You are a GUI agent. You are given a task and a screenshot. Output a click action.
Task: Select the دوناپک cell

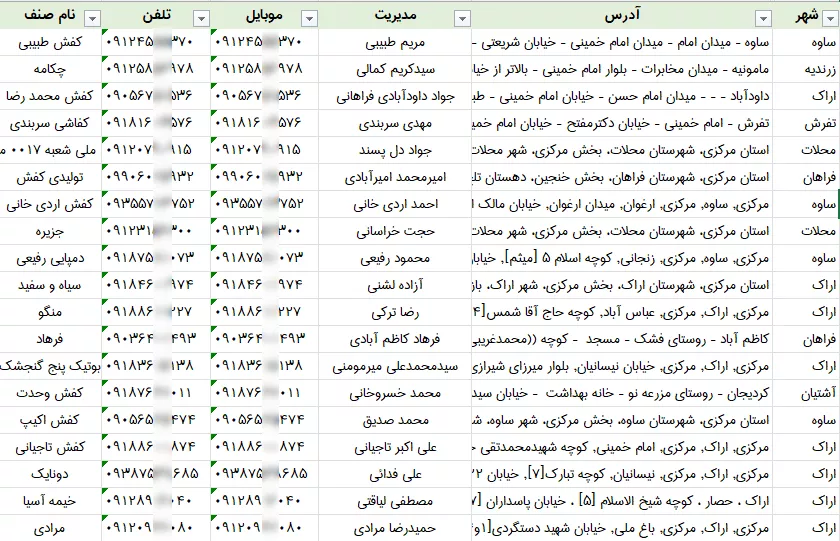pos(50,474)
